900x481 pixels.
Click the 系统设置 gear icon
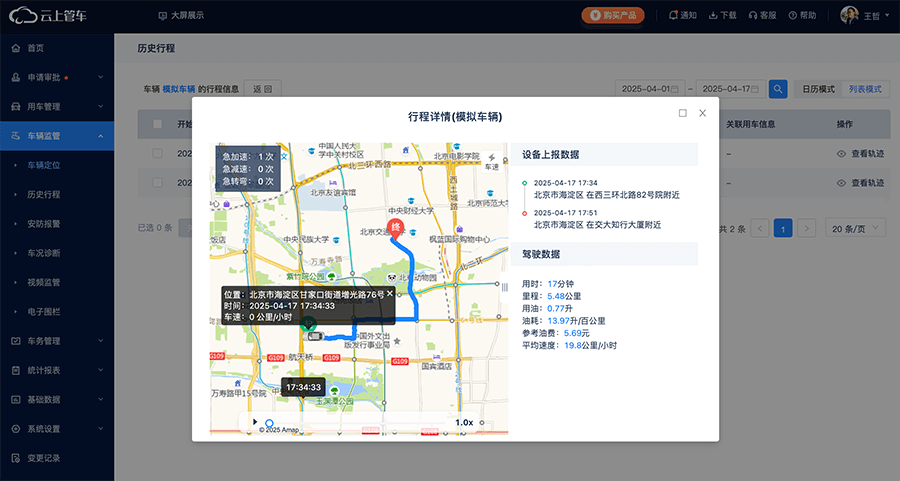15,428
